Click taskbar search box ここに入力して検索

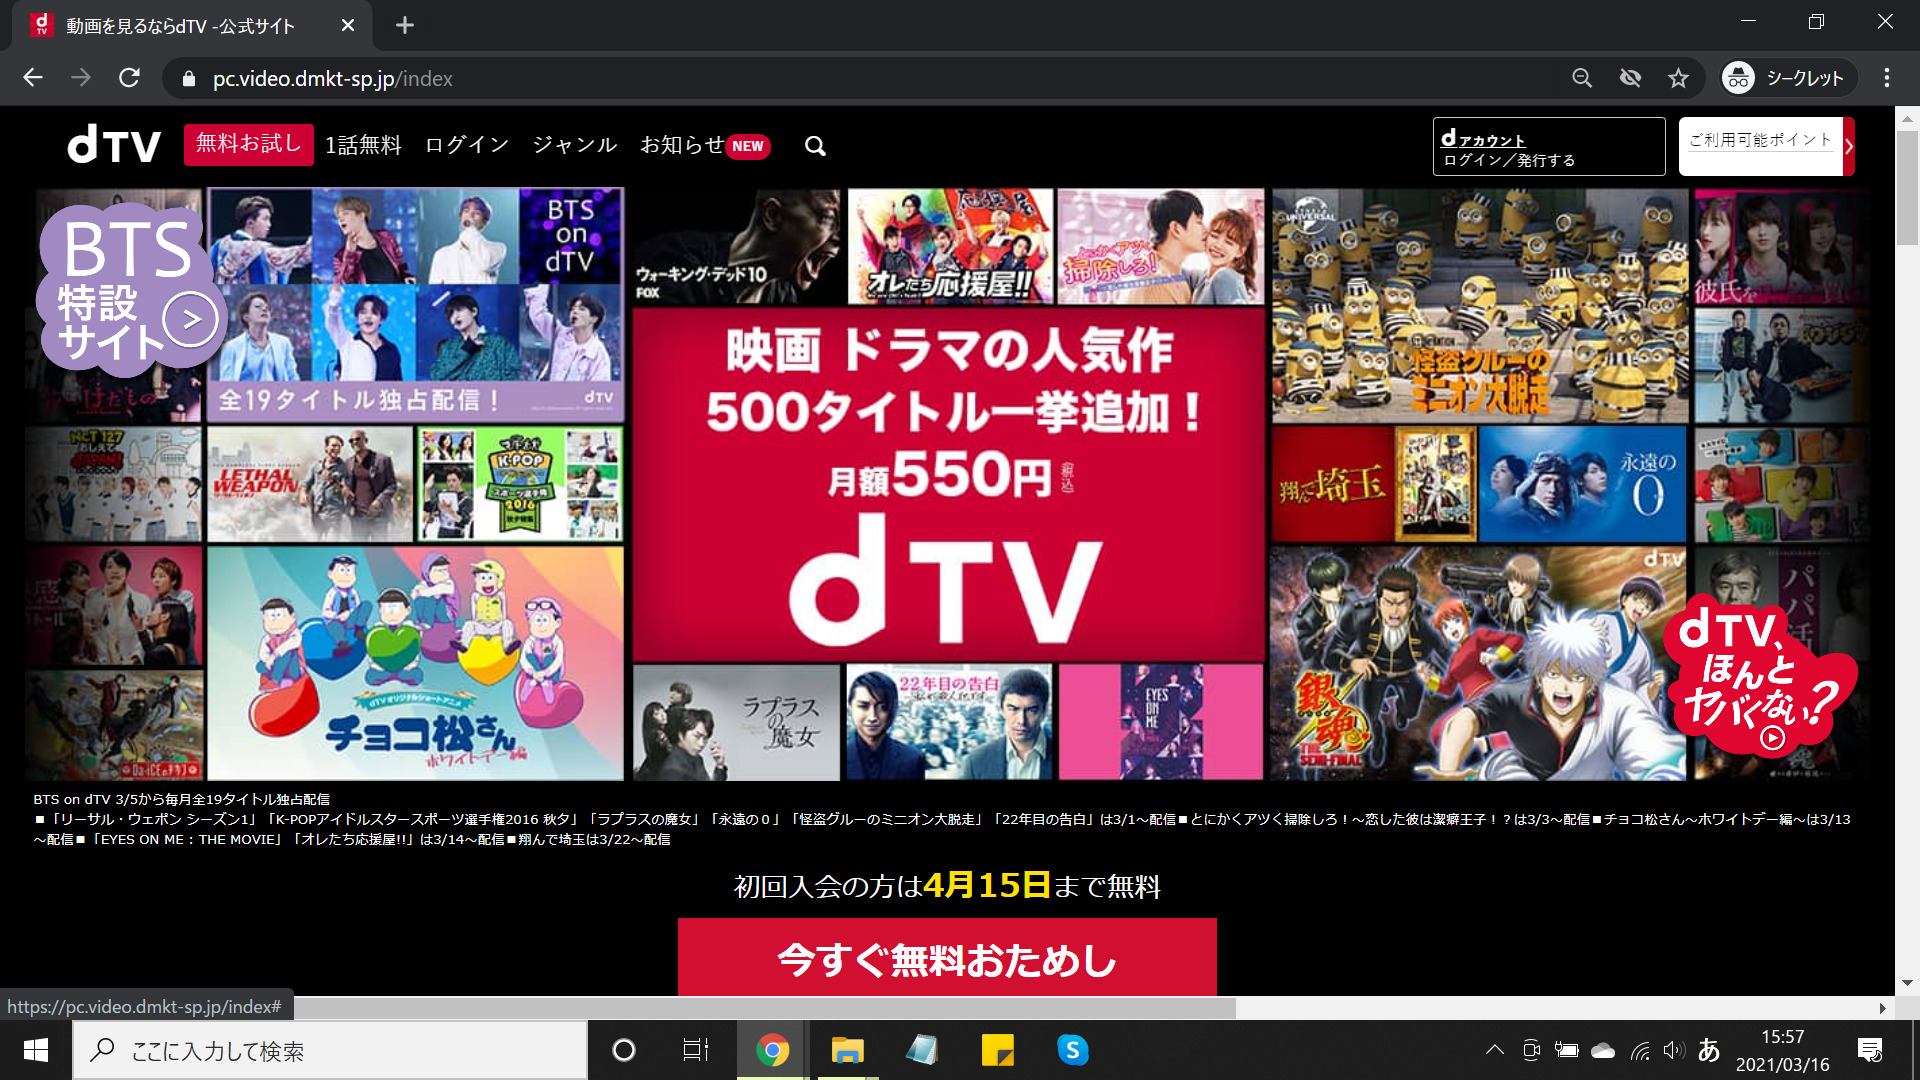click(330, 1050)
